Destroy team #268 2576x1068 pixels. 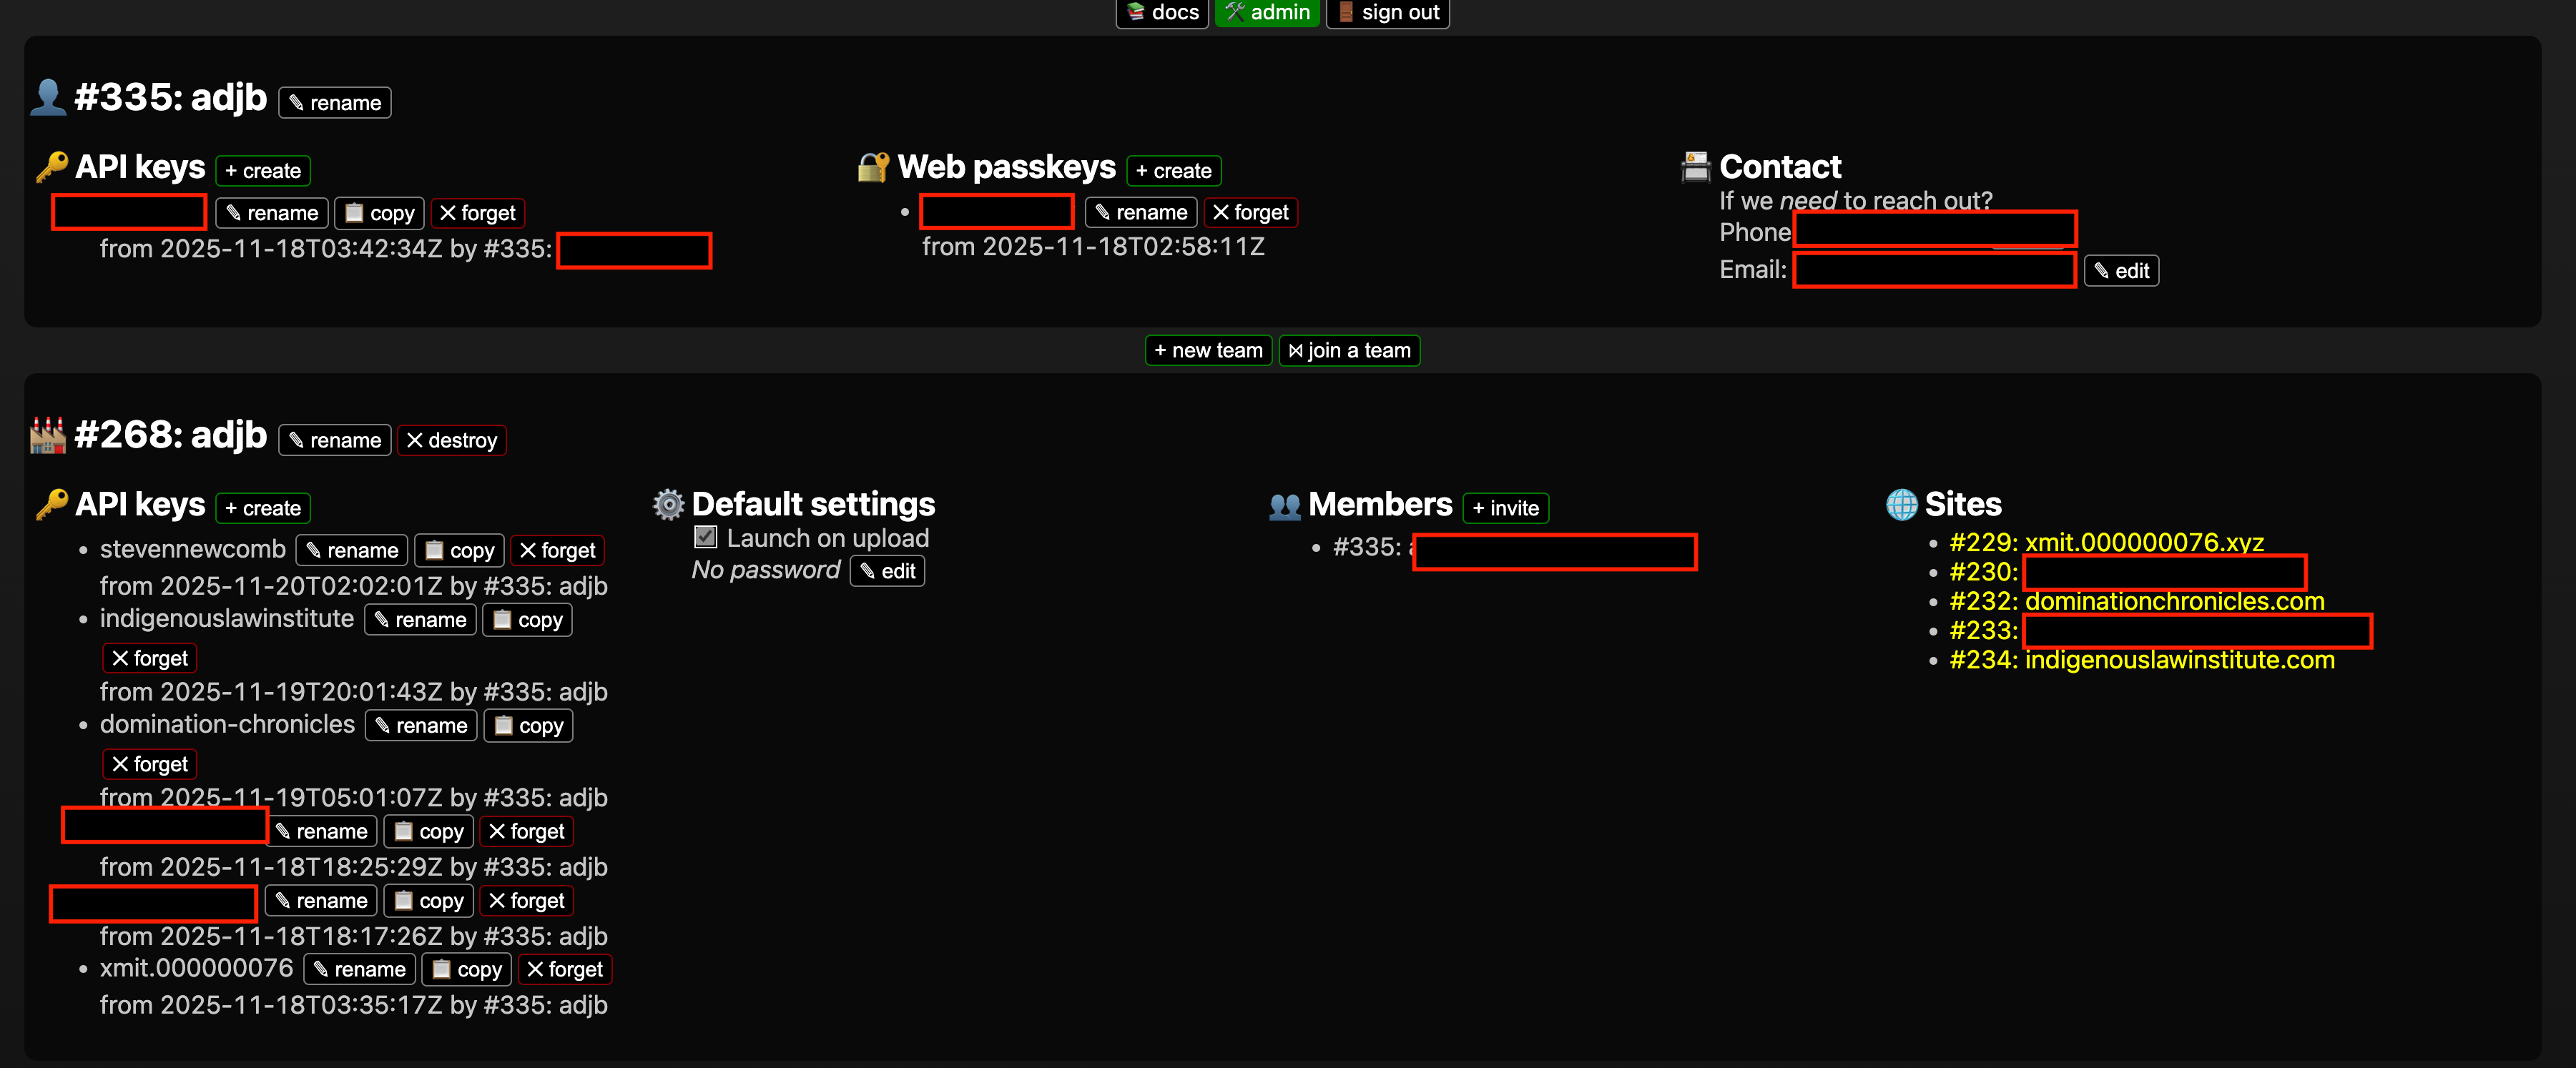coord(452,439)
